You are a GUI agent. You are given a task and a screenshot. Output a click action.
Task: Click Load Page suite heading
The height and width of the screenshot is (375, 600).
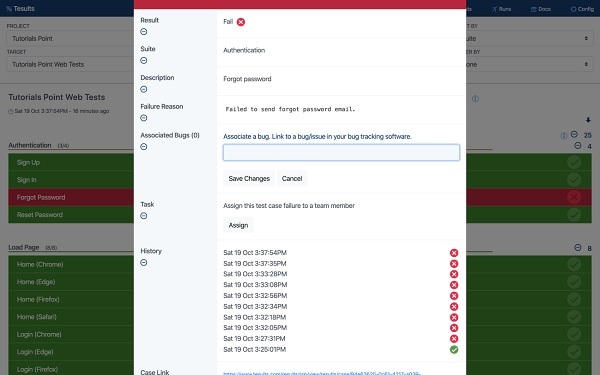tap(24, 248)
